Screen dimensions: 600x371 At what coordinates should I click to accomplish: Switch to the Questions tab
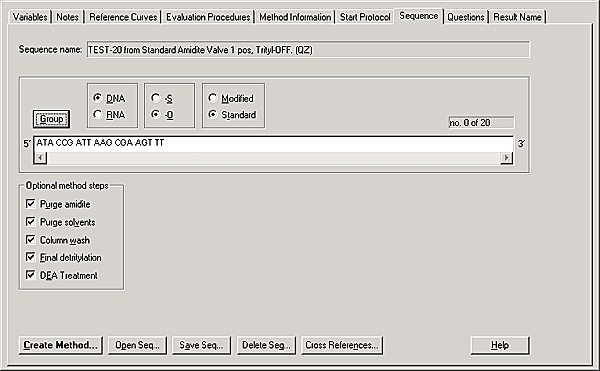coord(466,17)
